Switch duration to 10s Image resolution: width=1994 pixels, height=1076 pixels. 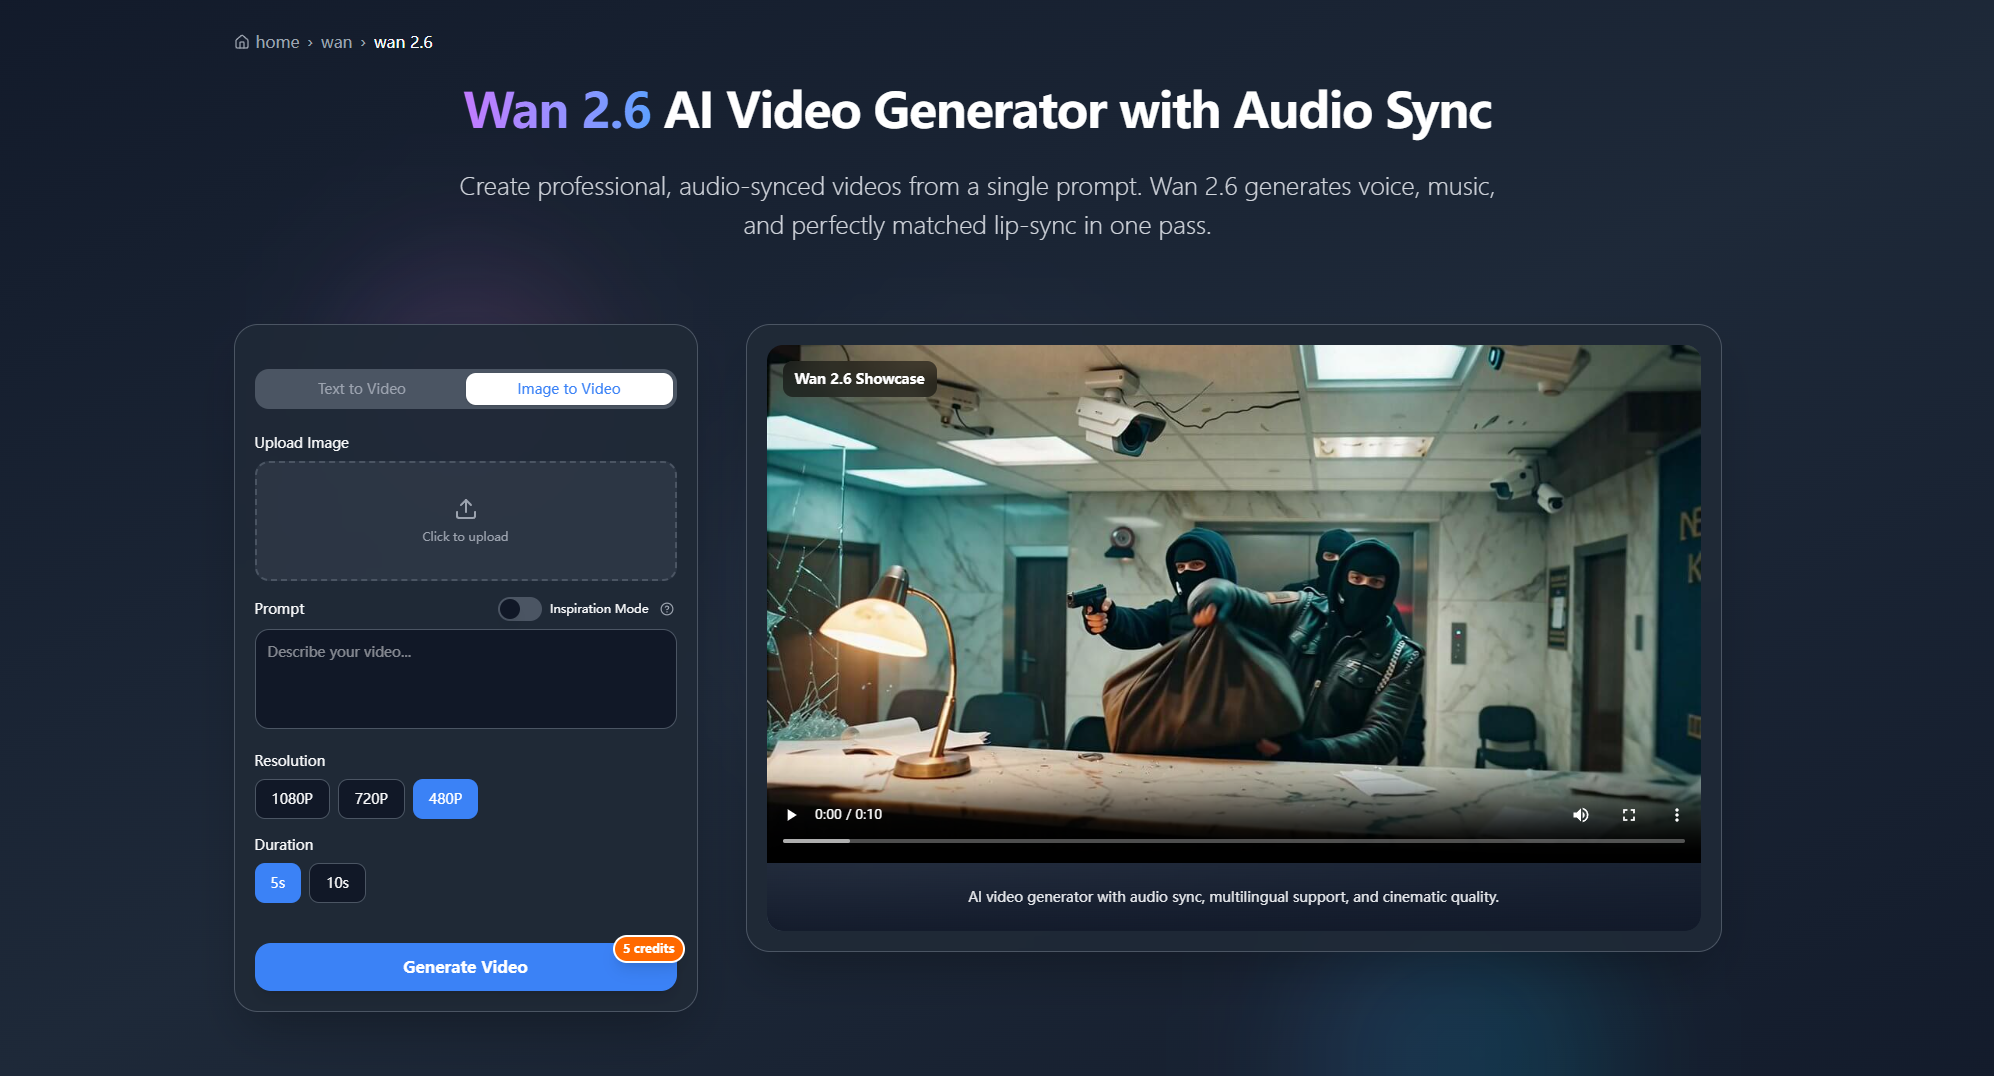(337, 882)
